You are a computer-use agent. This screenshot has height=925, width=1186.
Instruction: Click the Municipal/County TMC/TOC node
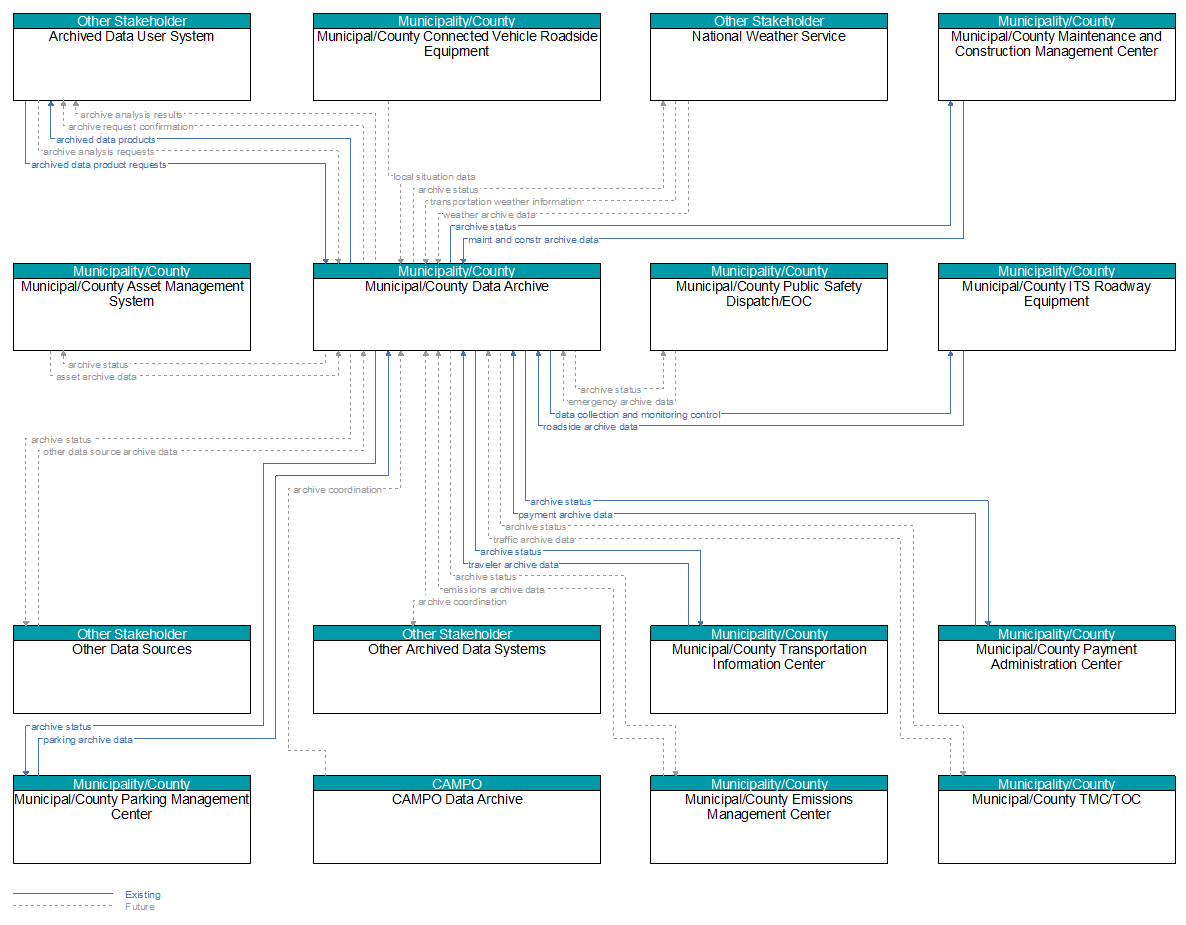pyautogui.click(x=1057, y=820)
